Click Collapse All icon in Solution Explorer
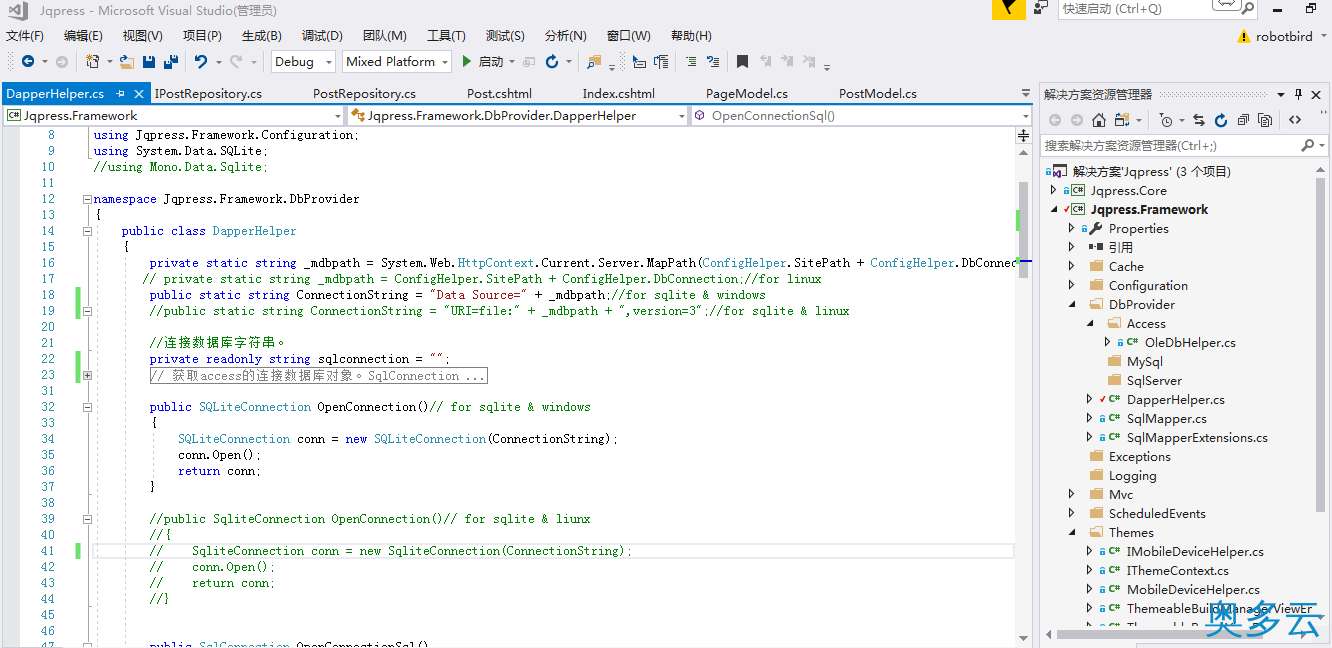Screen dimensions: 1332x648 pyautogui.click(x=1243, y=120)
